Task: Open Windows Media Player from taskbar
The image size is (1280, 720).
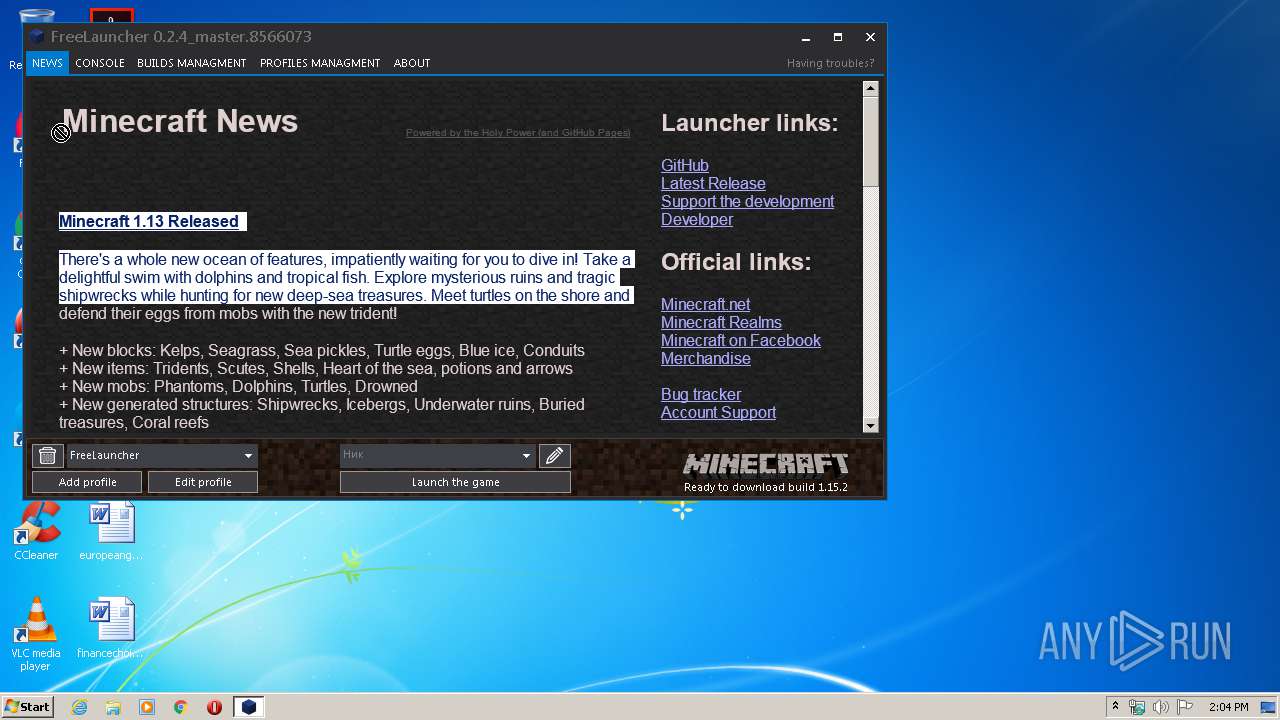Action: coord(147,707)
